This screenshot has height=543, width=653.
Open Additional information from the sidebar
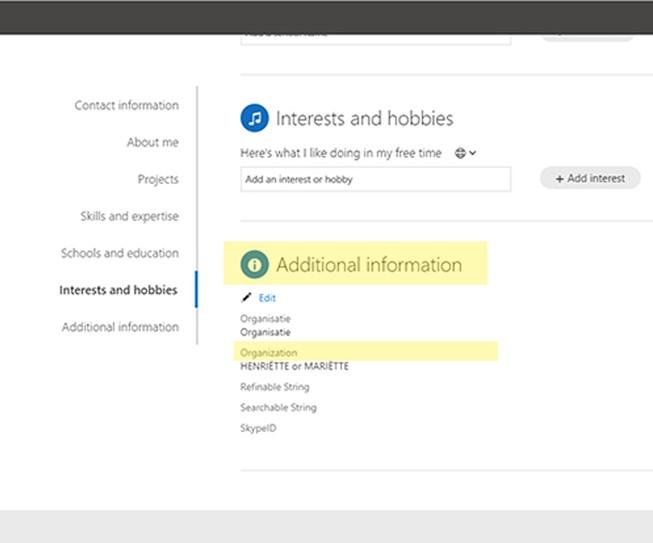point(120,328)
